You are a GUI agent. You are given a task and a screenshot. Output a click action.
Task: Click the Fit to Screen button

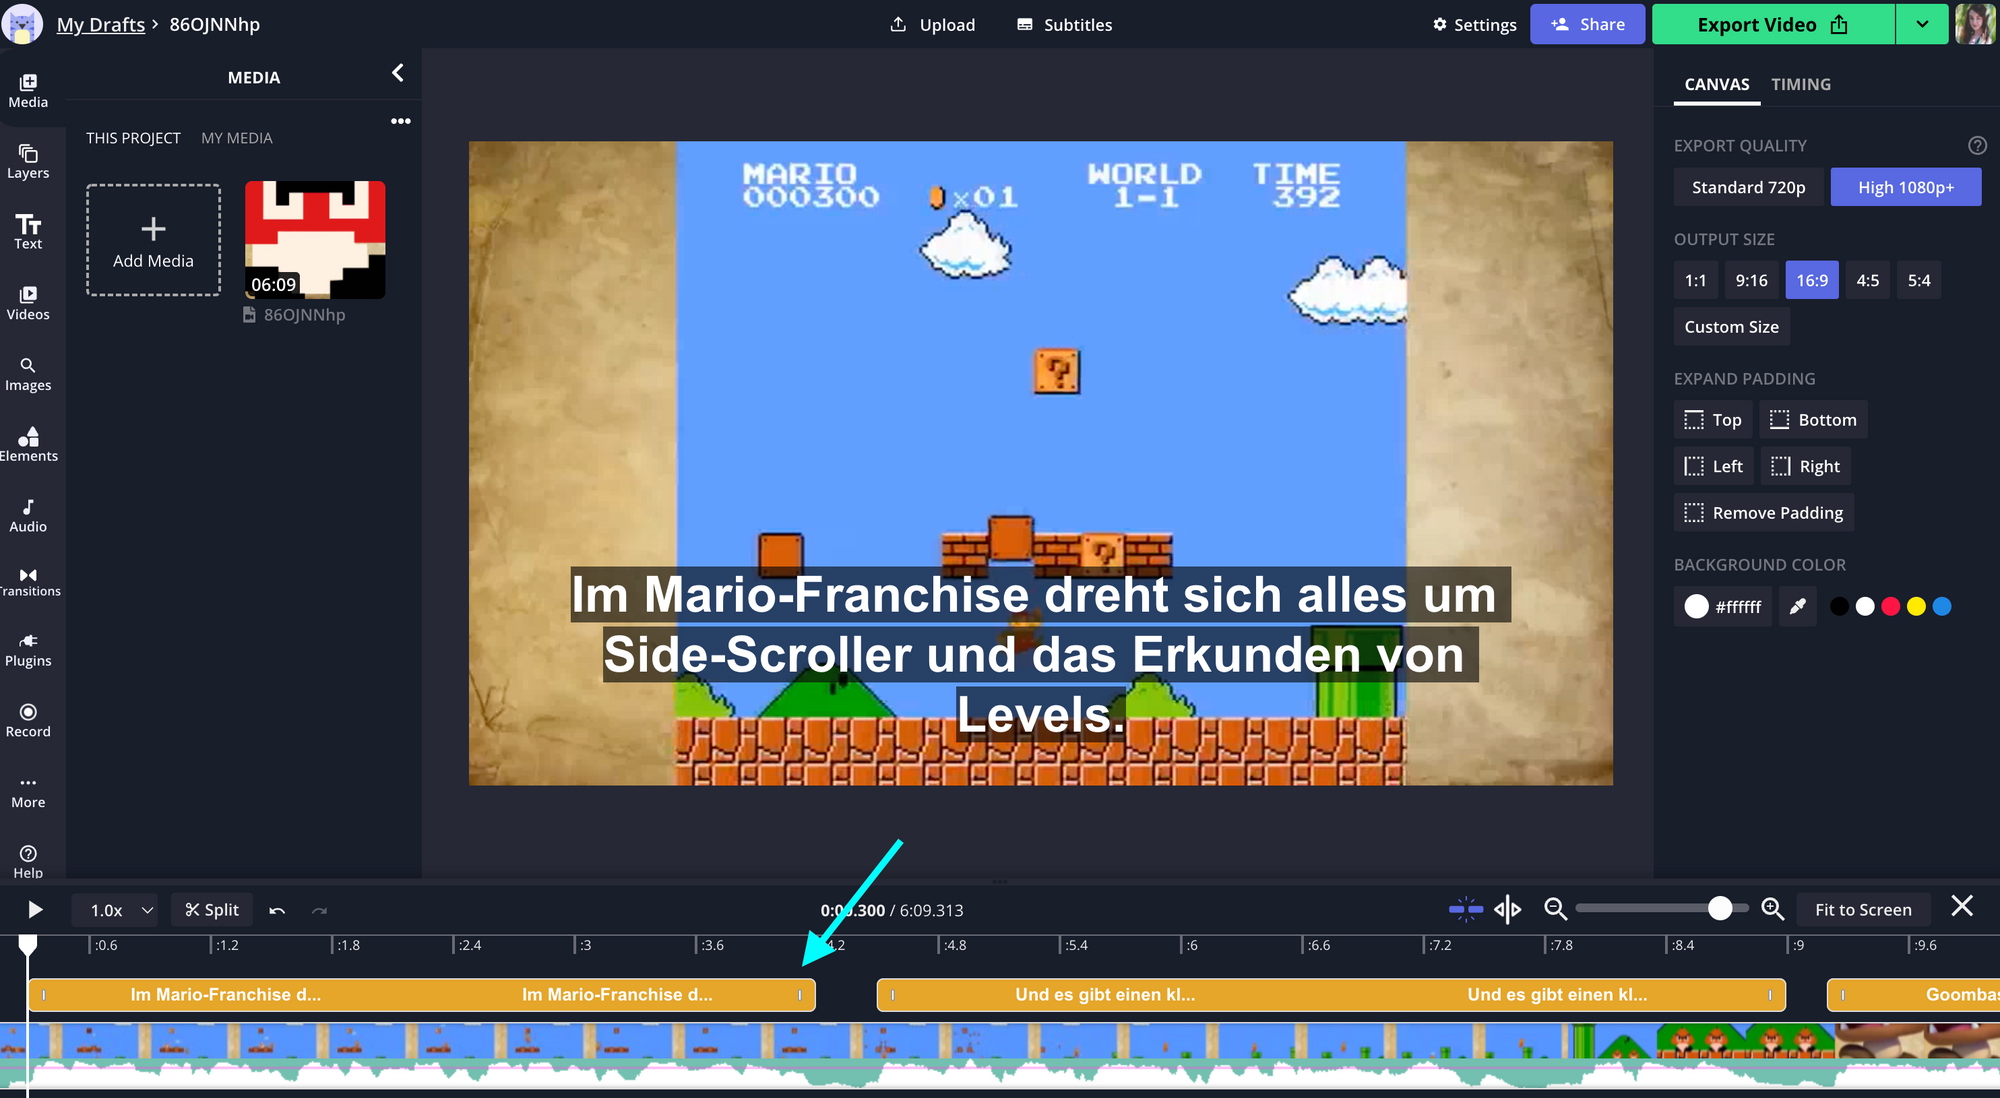coord(1862,909)
